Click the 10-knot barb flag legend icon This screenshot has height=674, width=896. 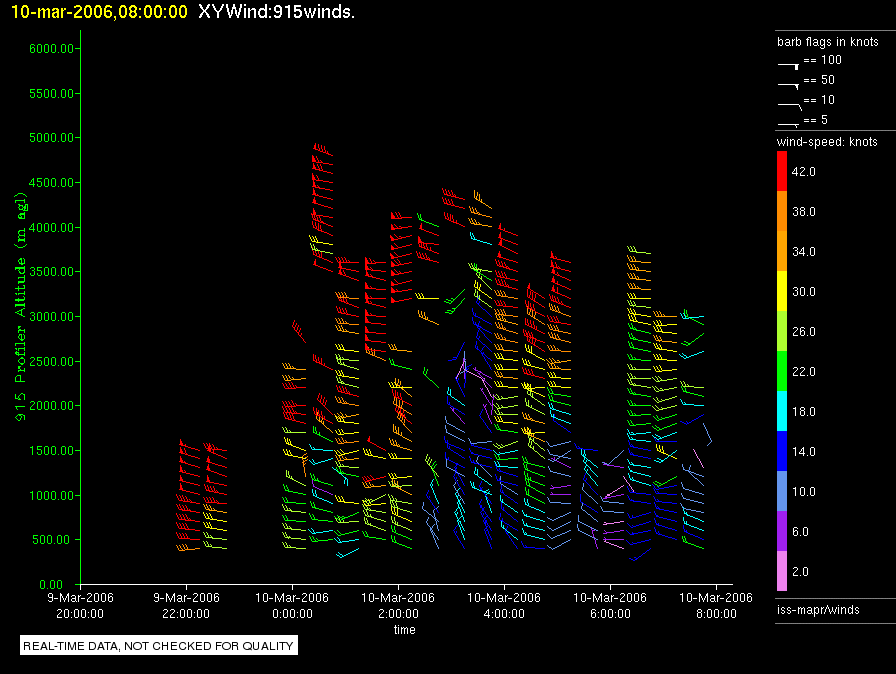tap(789, 102)
